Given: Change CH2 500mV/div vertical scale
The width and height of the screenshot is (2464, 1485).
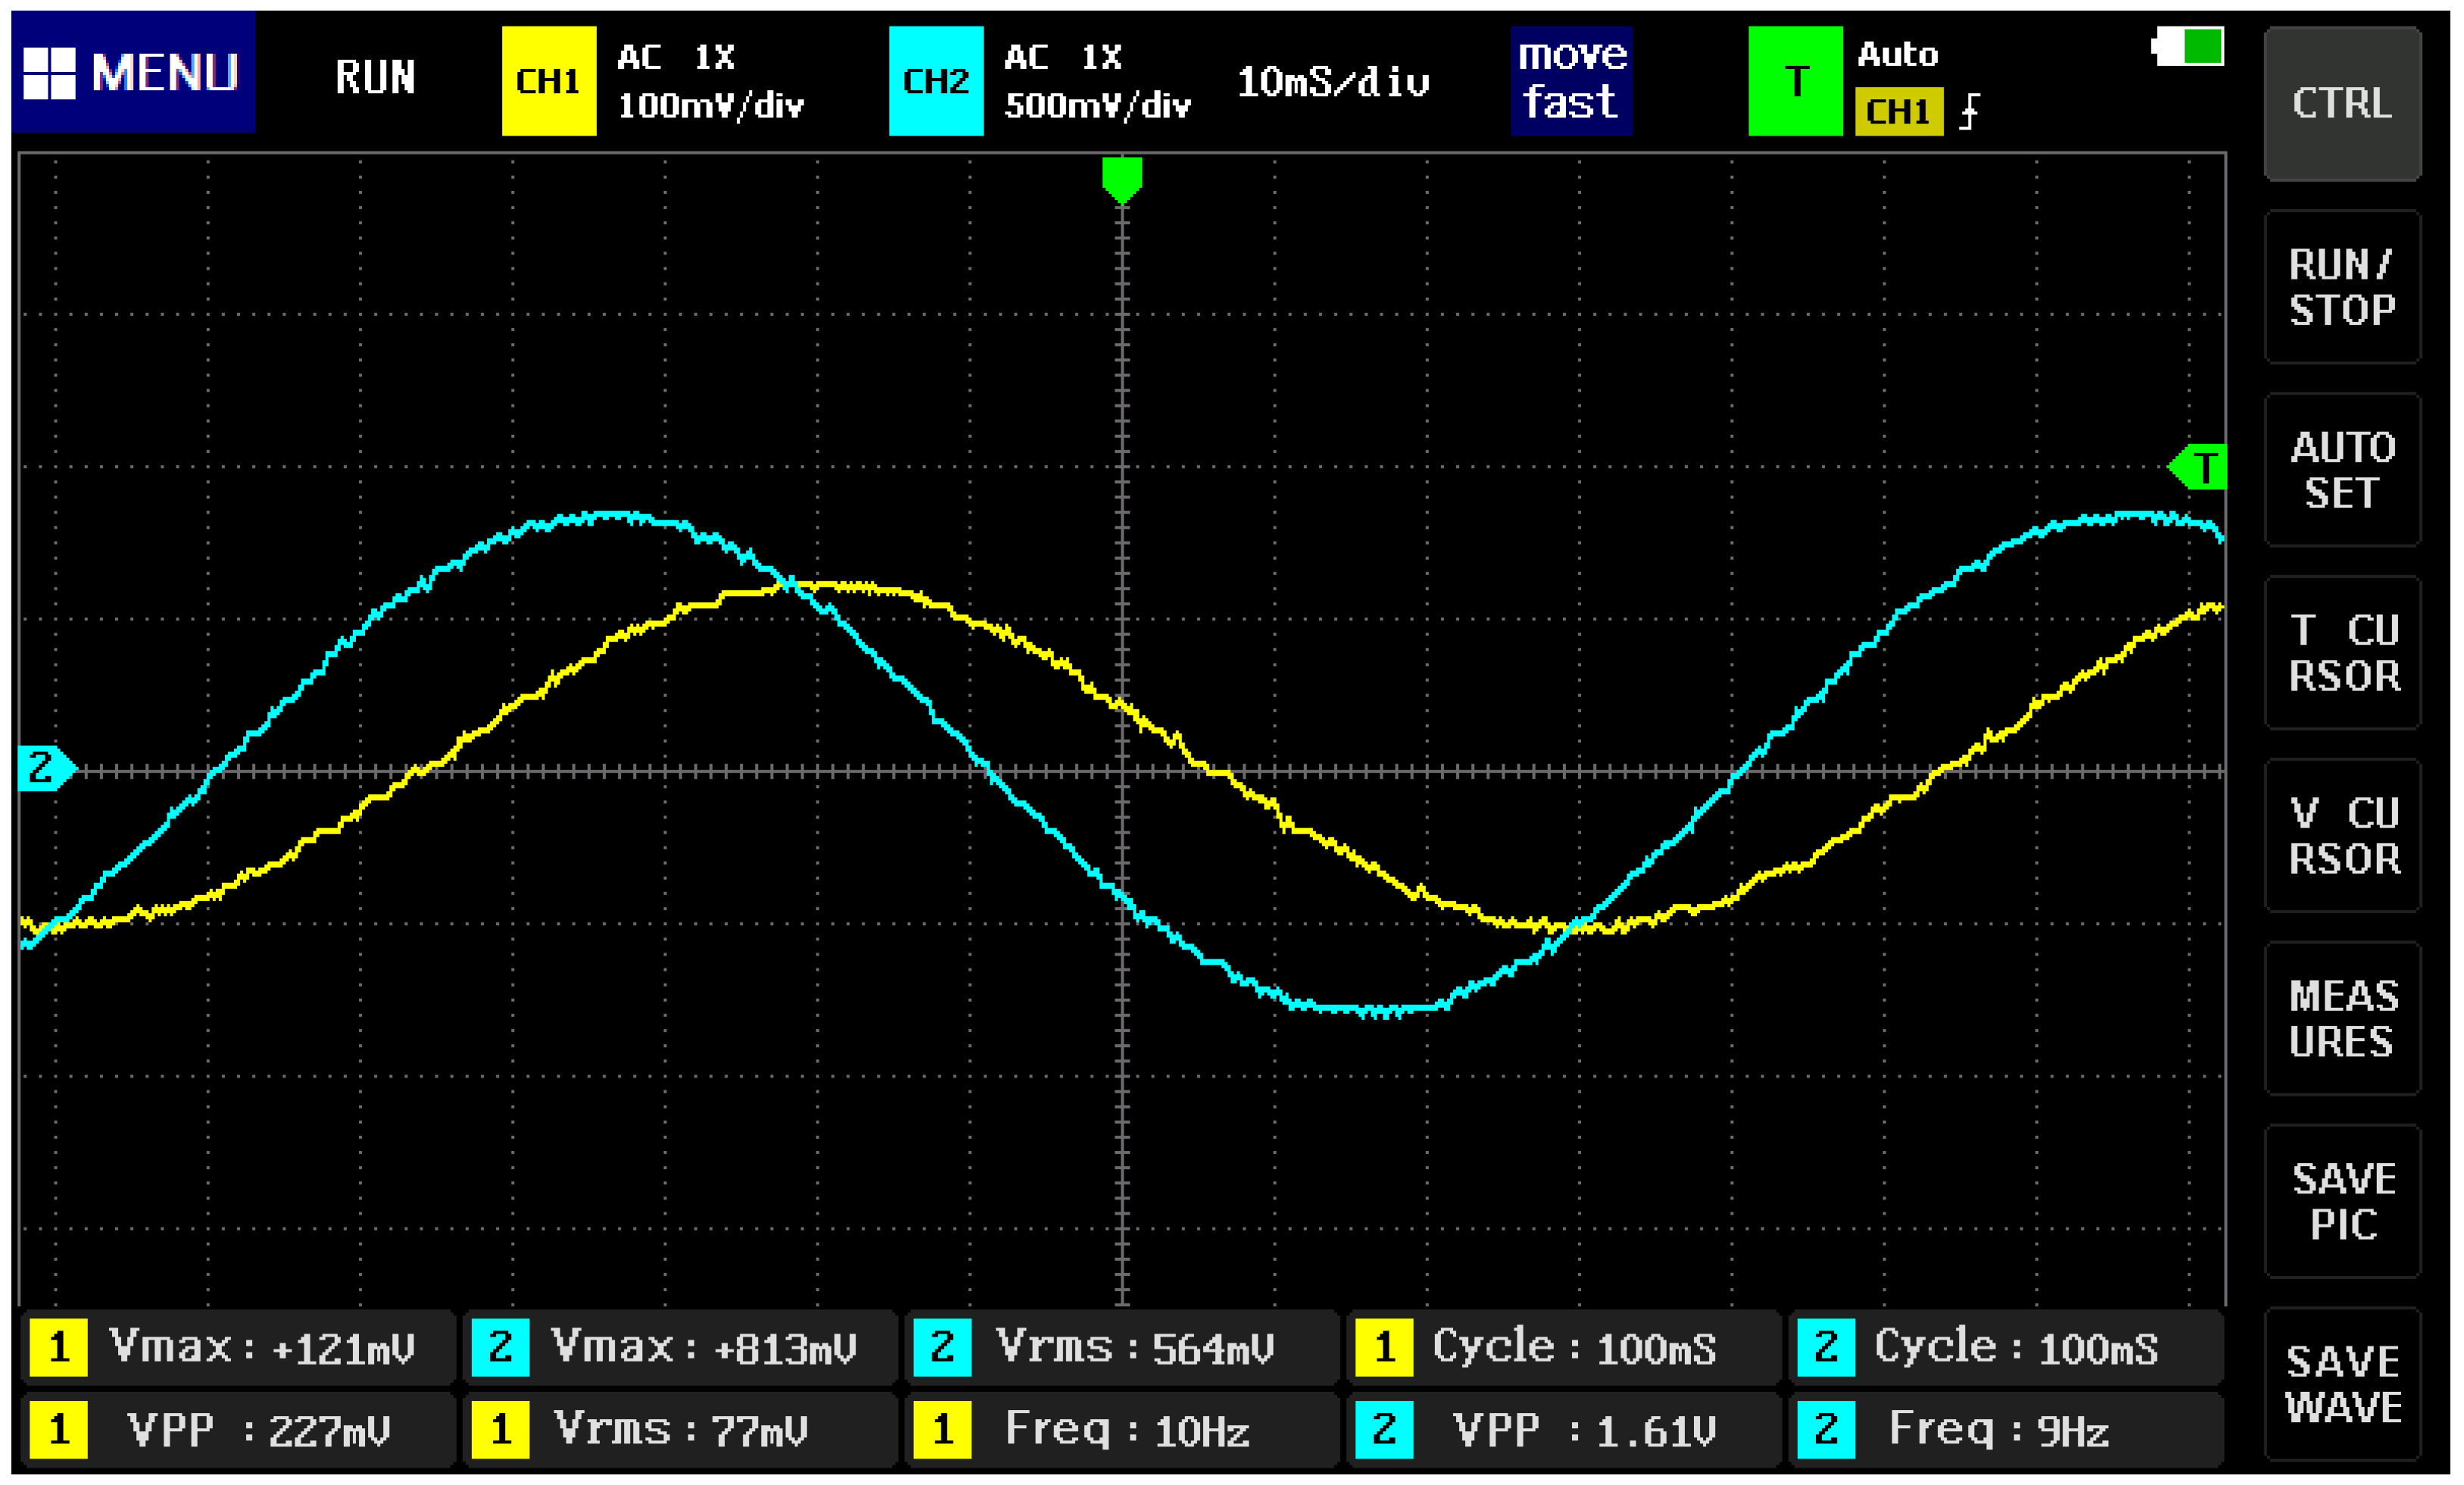Looking at the screenshot, I should click(1097, 106).
